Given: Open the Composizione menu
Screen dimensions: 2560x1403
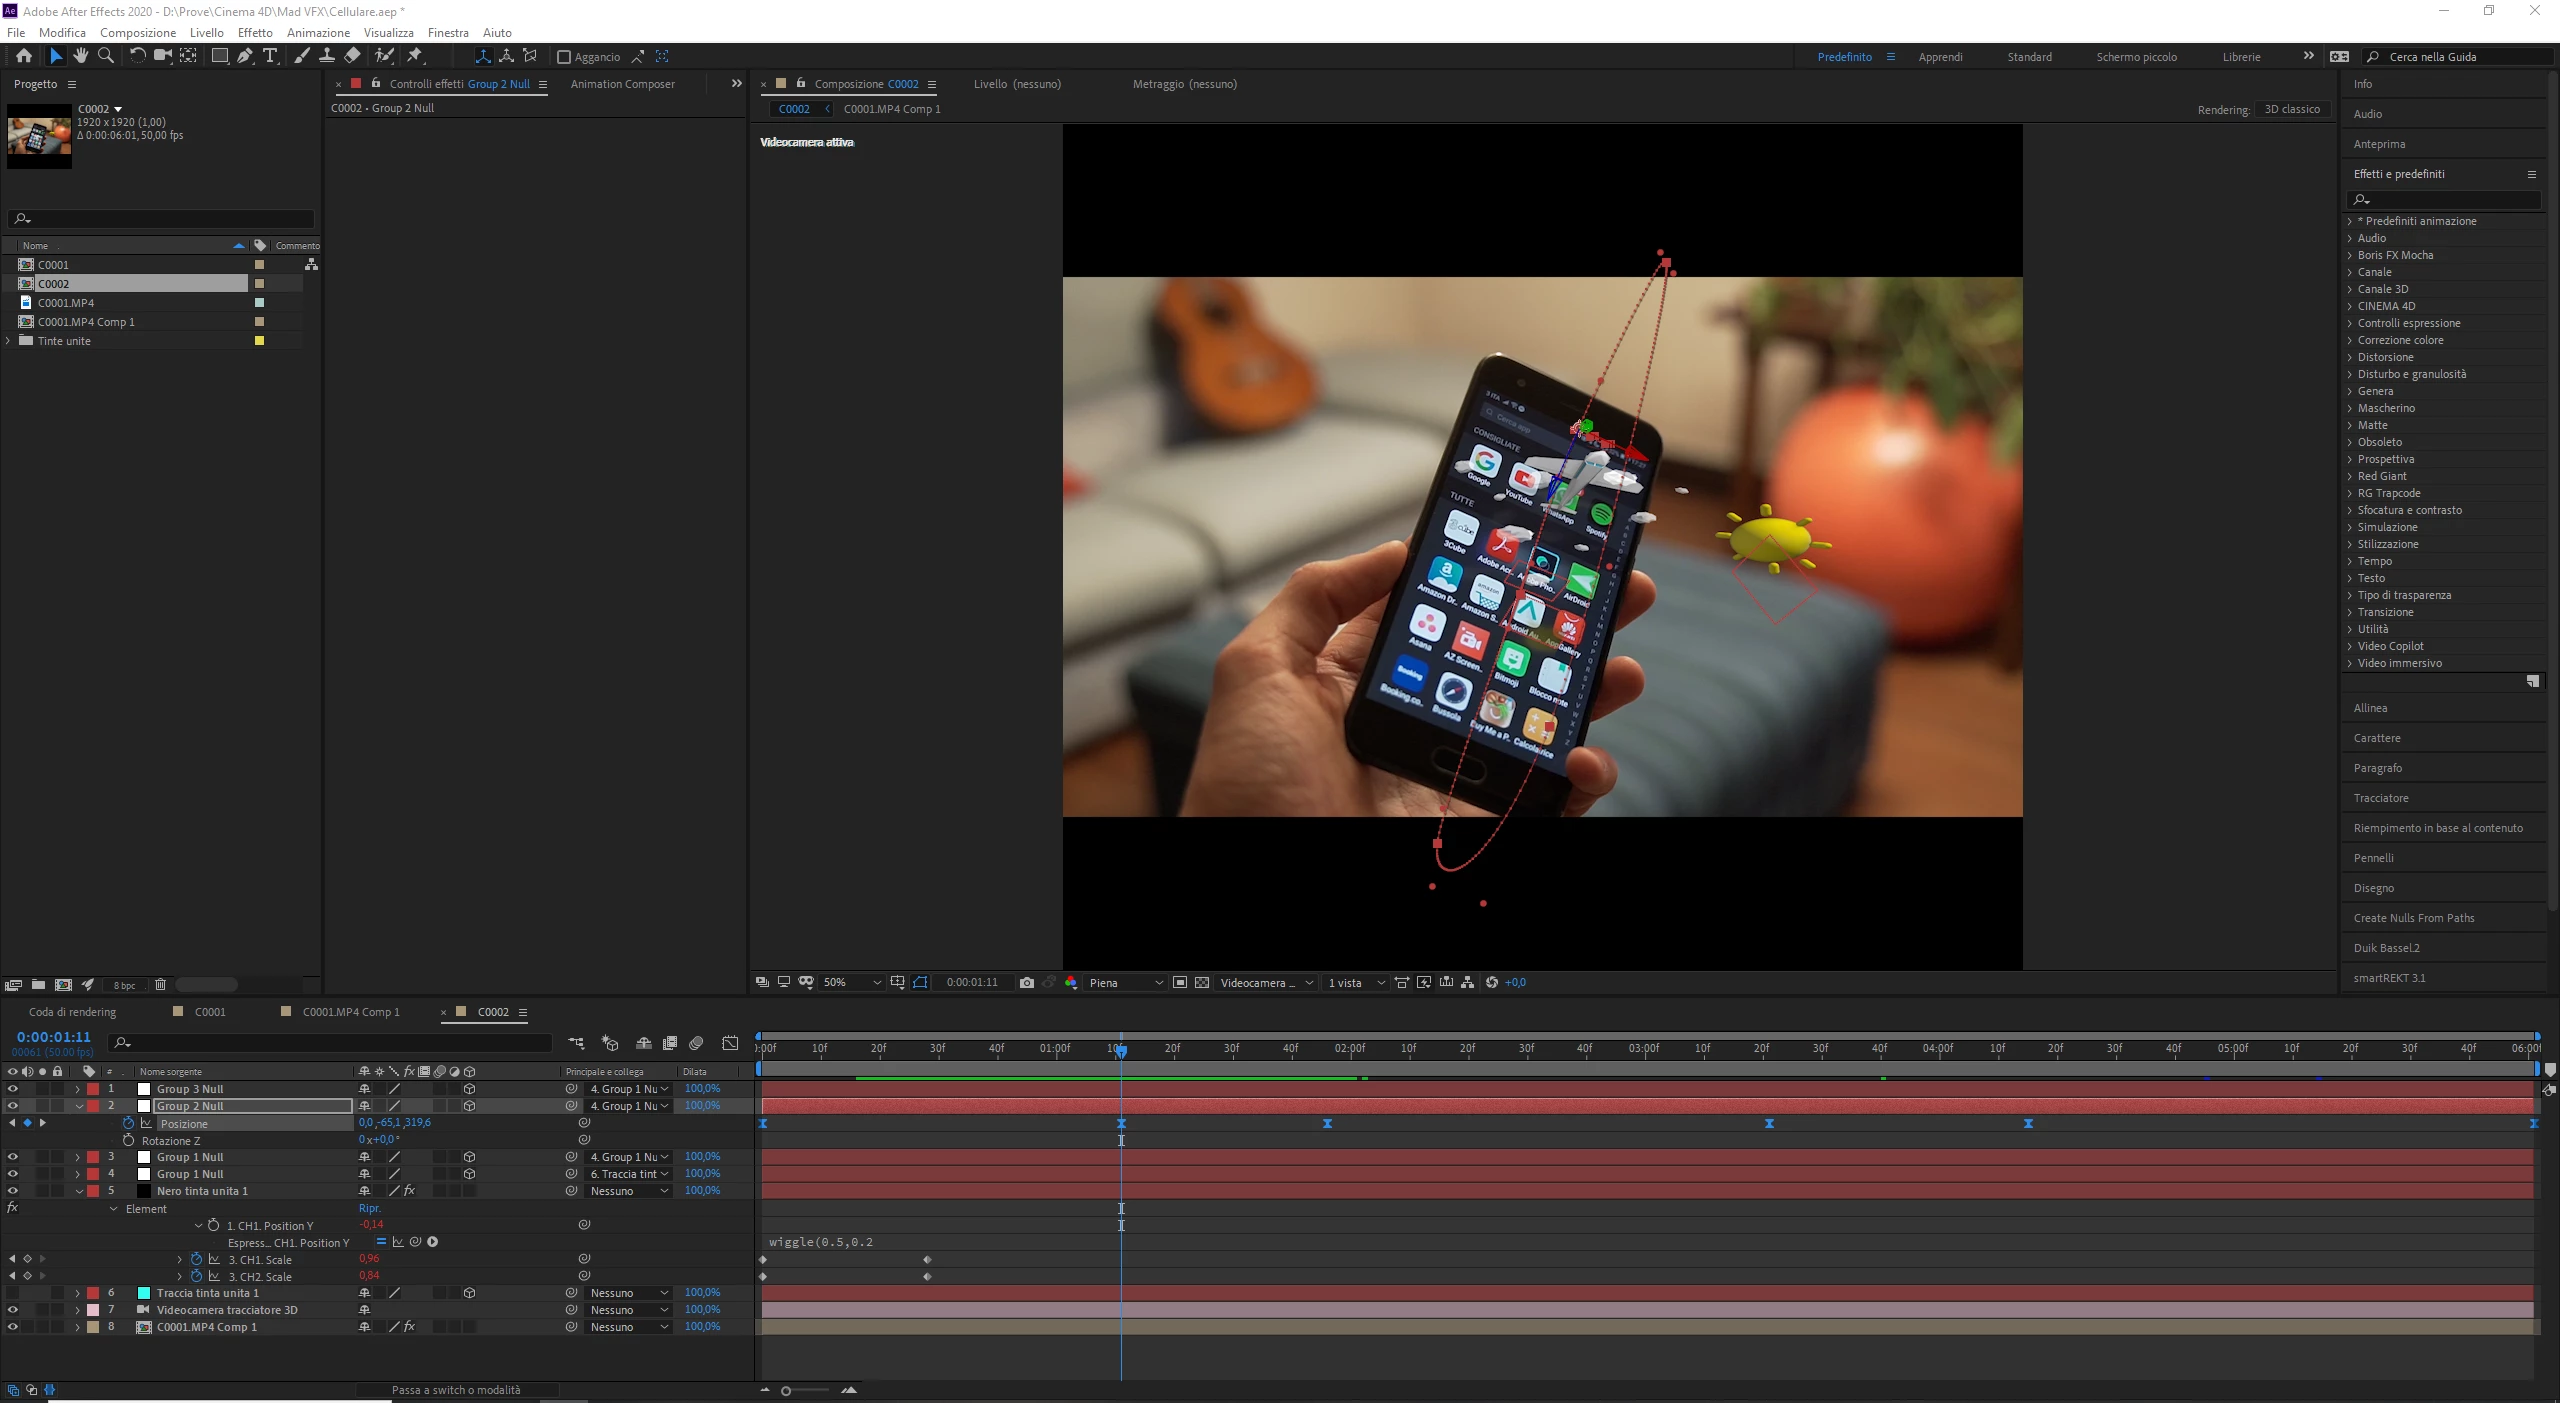Looking at the screenshot, I should pos(137,32).
